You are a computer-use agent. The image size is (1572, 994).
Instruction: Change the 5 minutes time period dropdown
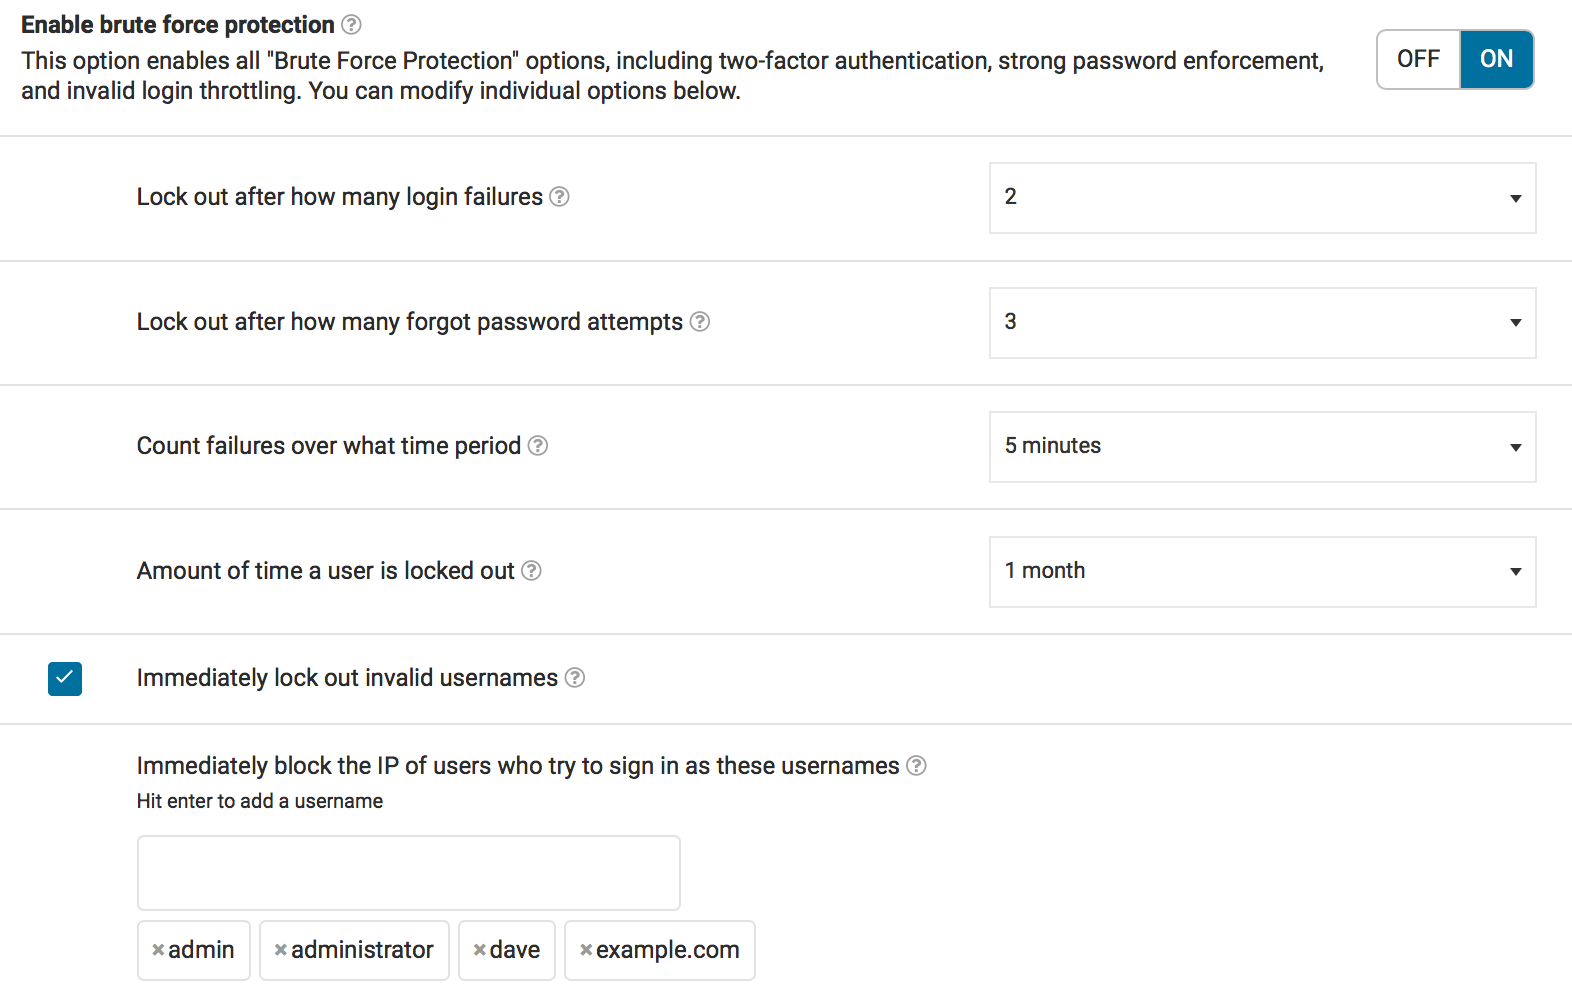1262,447
